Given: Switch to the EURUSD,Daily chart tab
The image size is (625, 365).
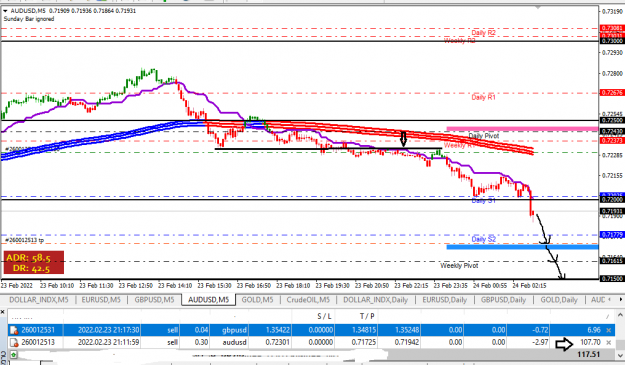Looking at the screenshot, I should (x=444, y=300).
